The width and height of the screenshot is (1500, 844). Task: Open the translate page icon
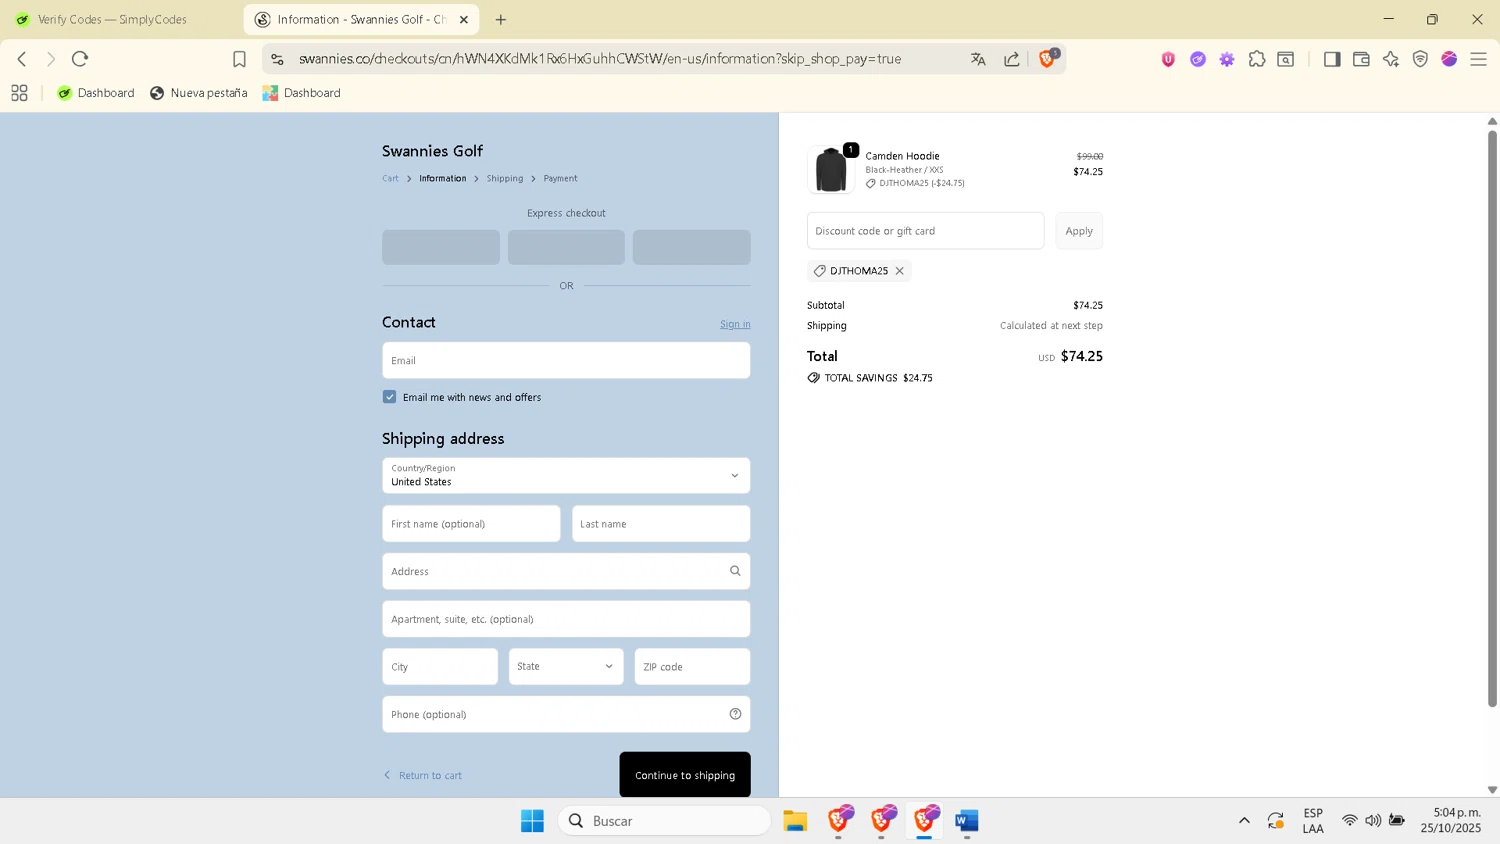point(978,59)
